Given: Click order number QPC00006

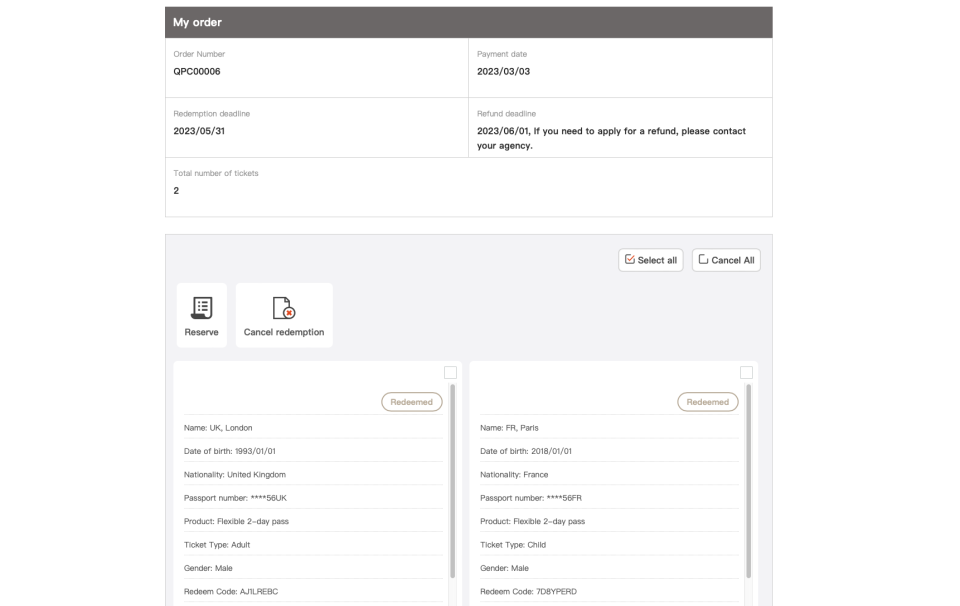Looking at the screenshot, I should (197, 72).
